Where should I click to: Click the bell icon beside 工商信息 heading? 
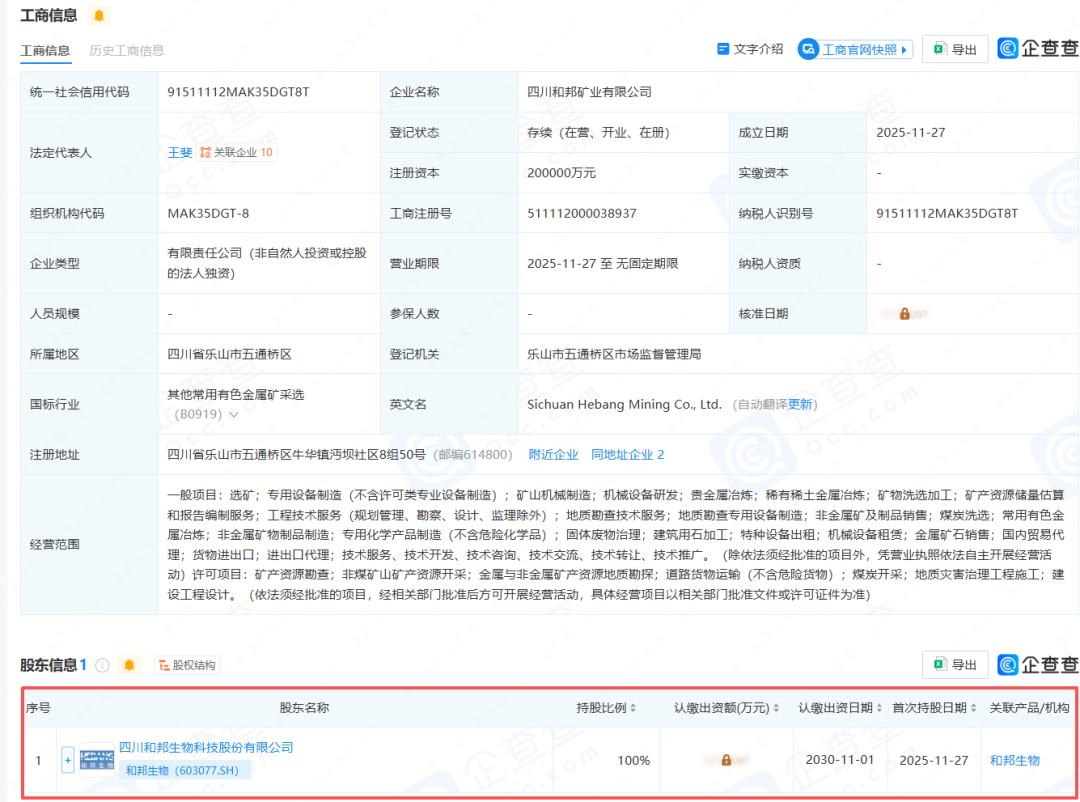pos(98,15)
